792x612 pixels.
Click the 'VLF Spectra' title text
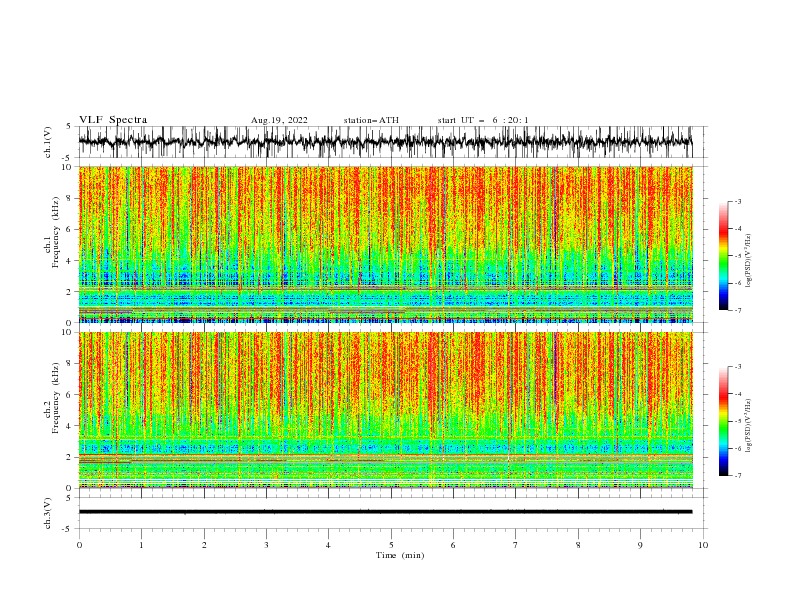[x=113, y=120]
